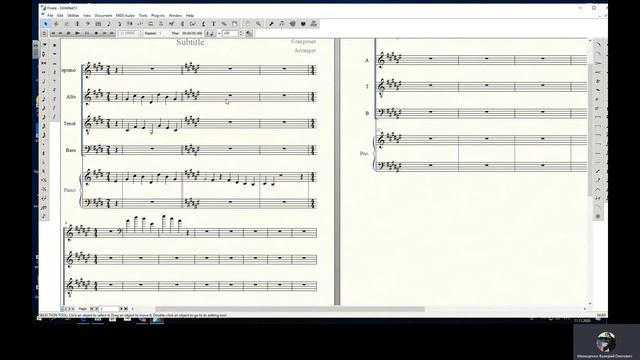Click the speaker icon in playback controls
This screenshot has height=360, width=640.
(249, 33)
